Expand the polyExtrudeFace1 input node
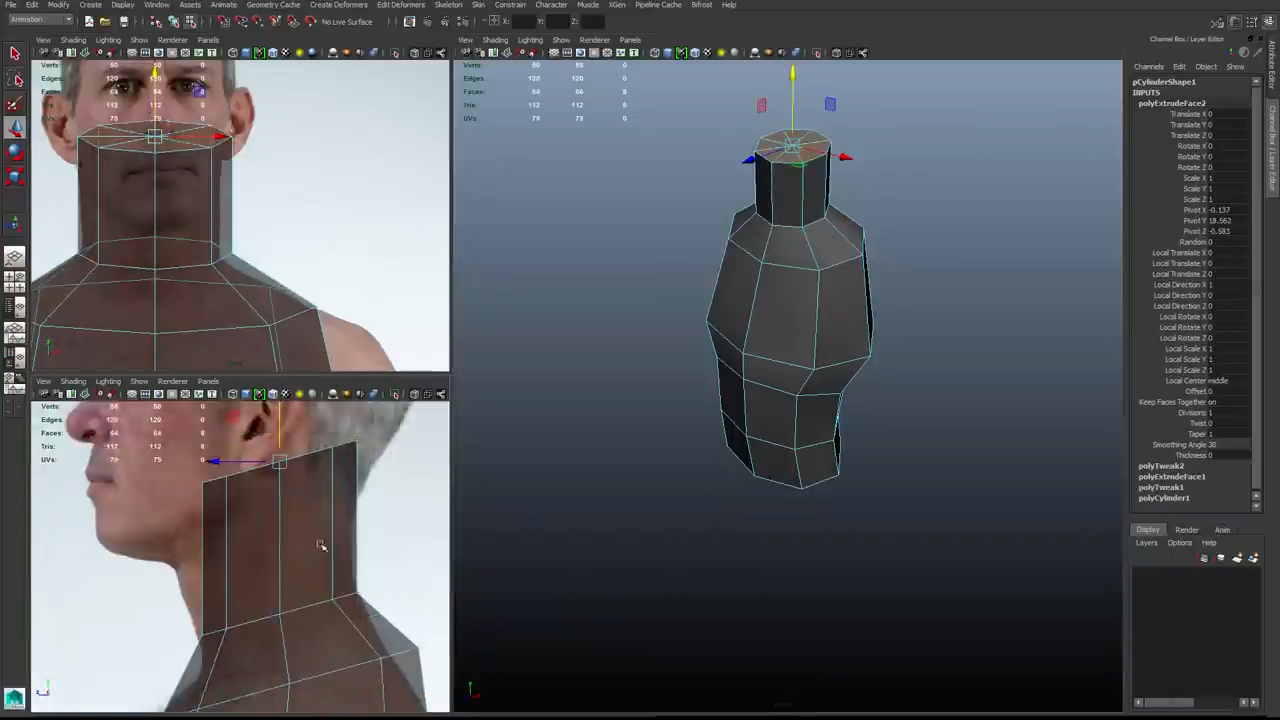 coord(1172,477)
